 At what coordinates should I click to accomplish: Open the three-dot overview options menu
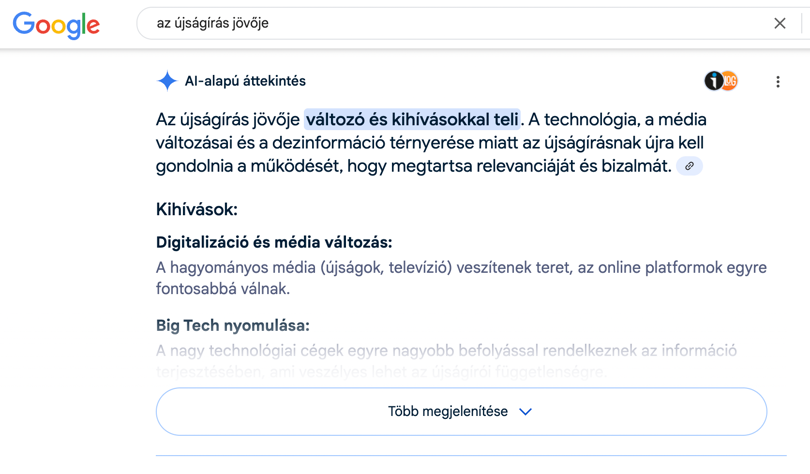(x=778, y=82)
